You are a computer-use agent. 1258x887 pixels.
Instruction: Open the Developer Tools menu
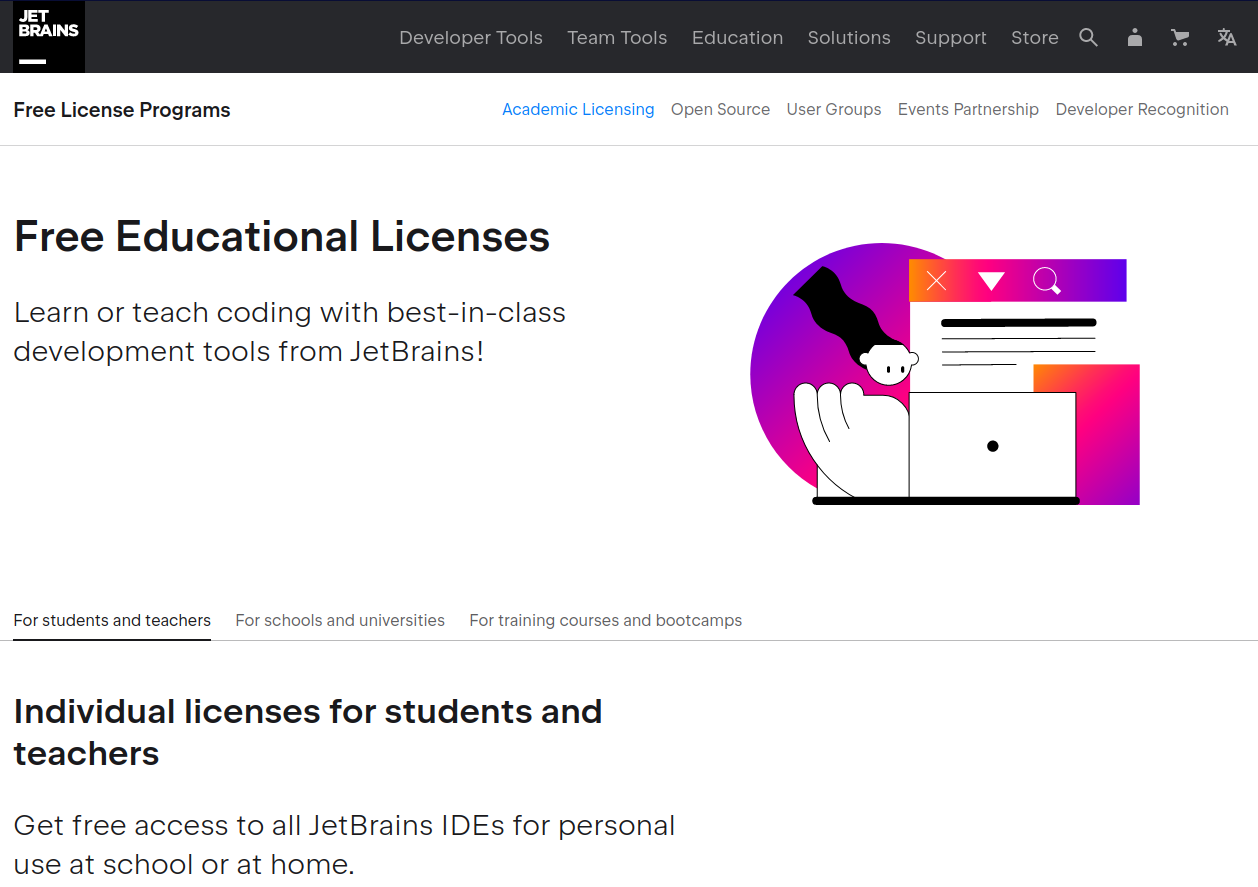pyautogui.click(x=471, y=38)
